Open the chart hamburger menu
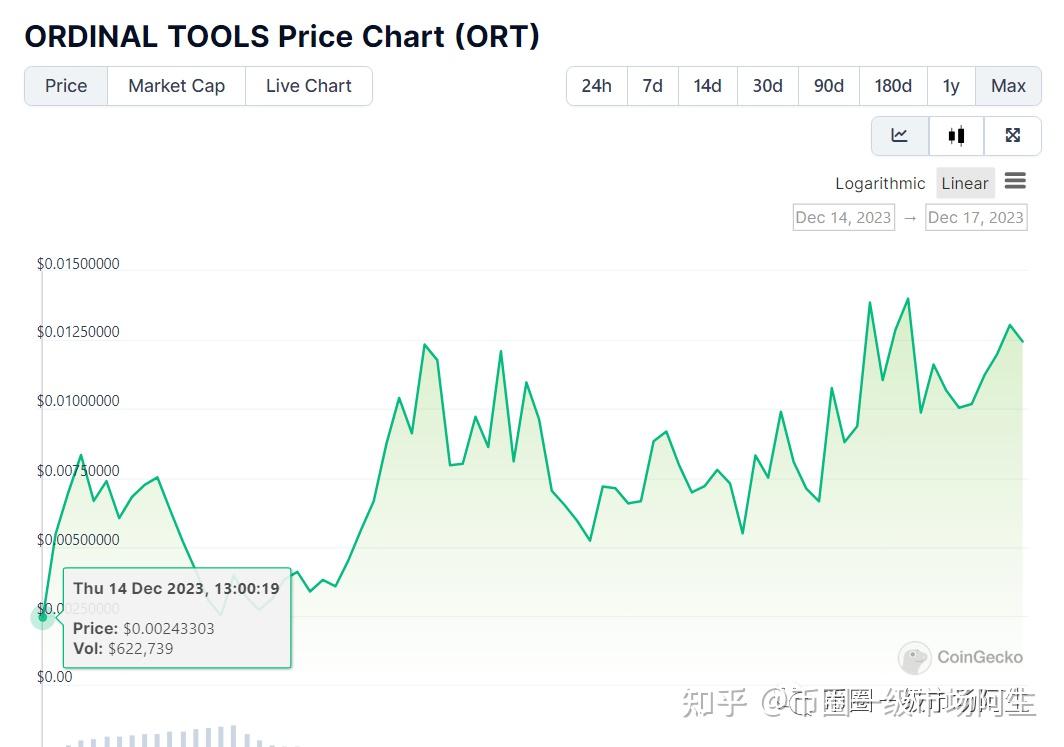The height and width of the screenshot is (747, 1064). tap(1015, 181)
